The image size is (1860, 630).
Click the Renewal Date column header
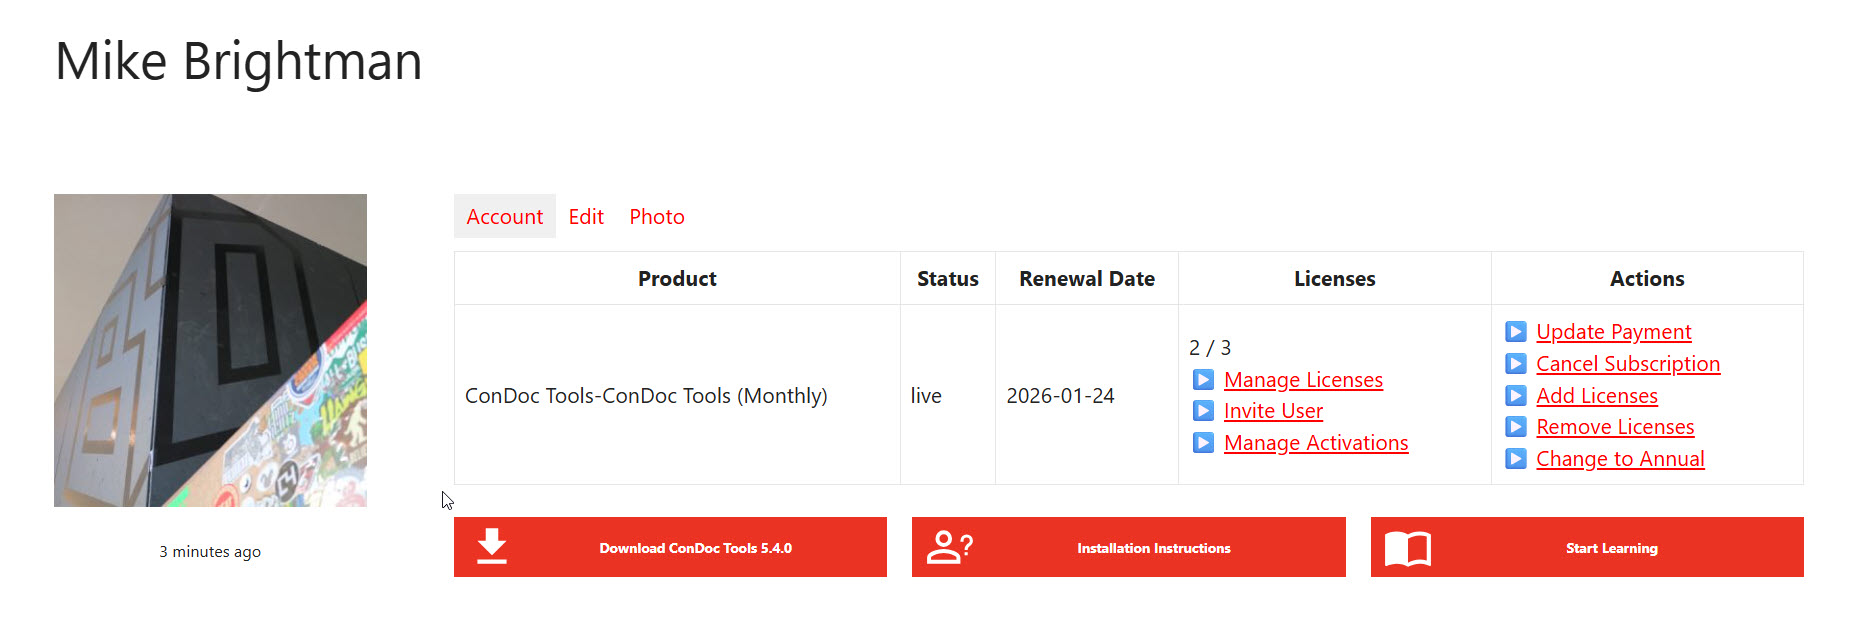pos(1087,278)
